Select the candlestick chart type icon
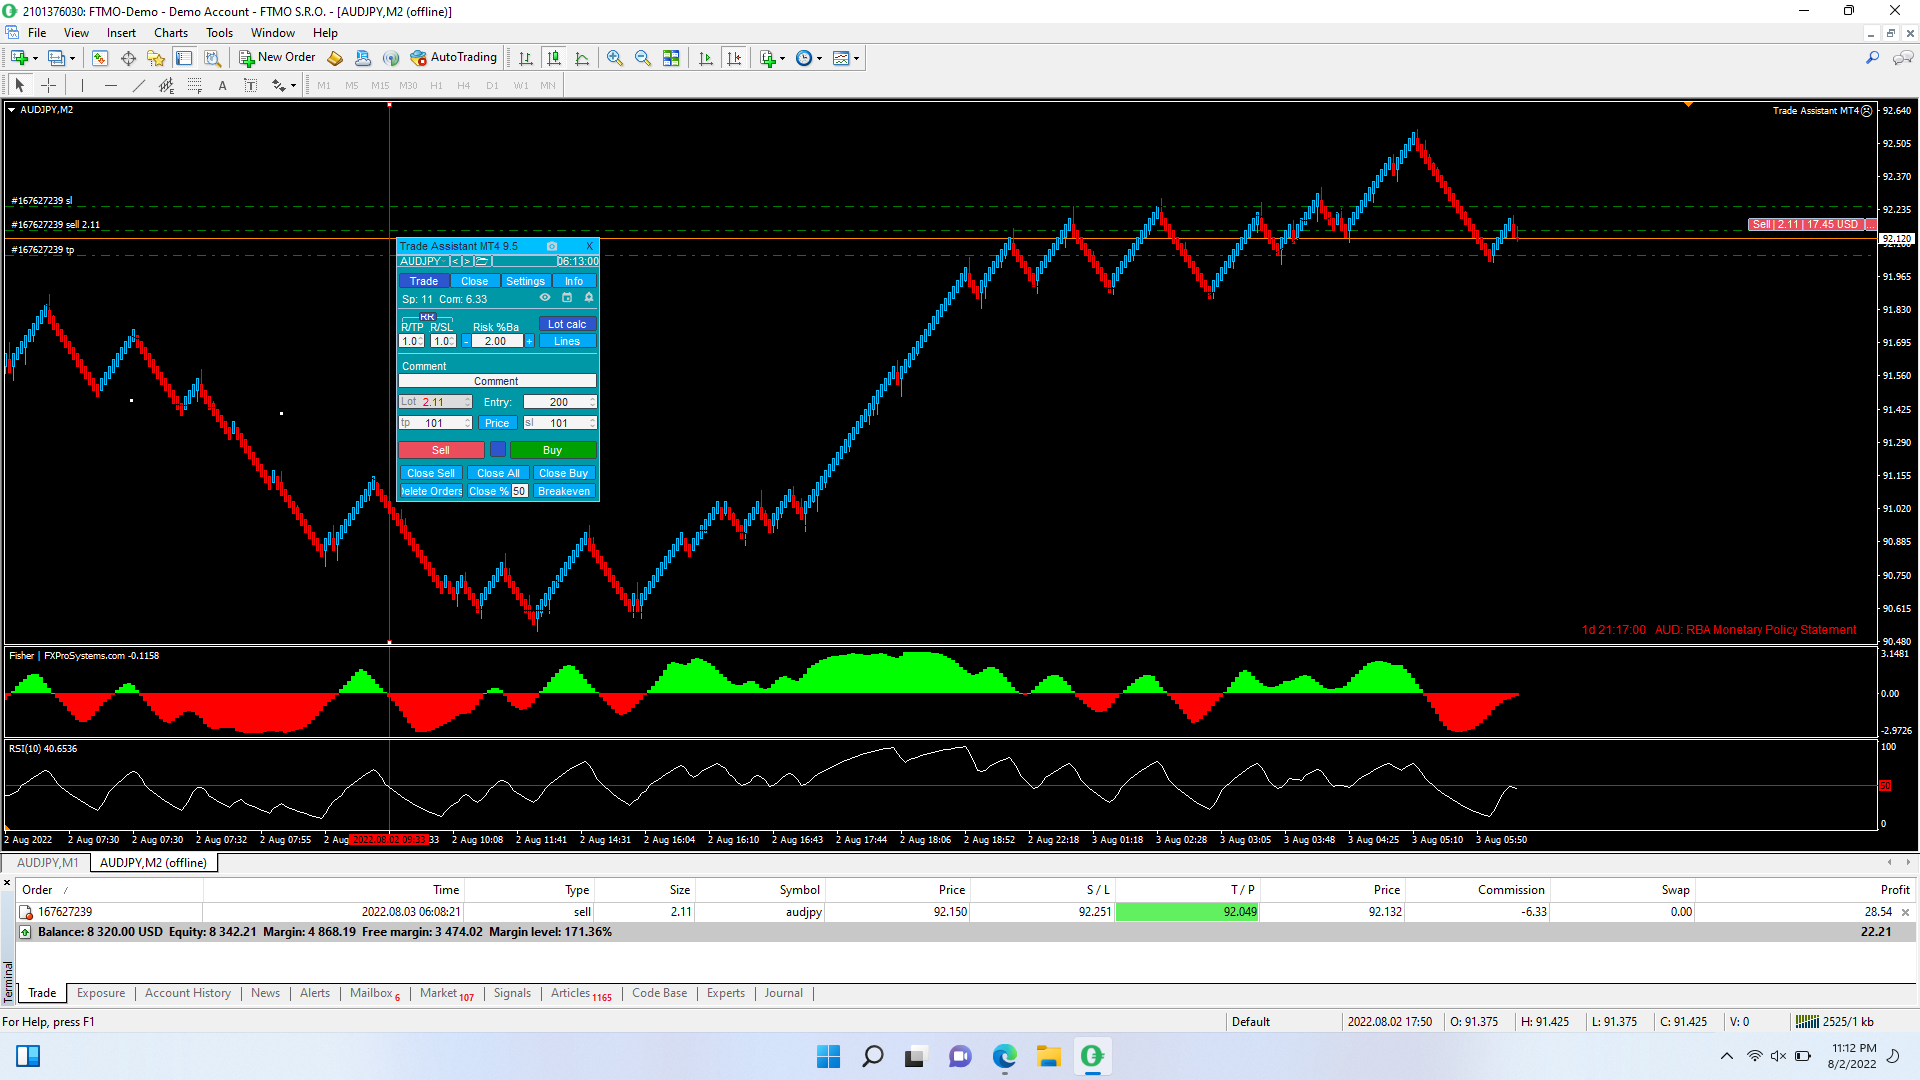Image resolution: width=1920 pixels, height=1080 pixels. (554, 58)
